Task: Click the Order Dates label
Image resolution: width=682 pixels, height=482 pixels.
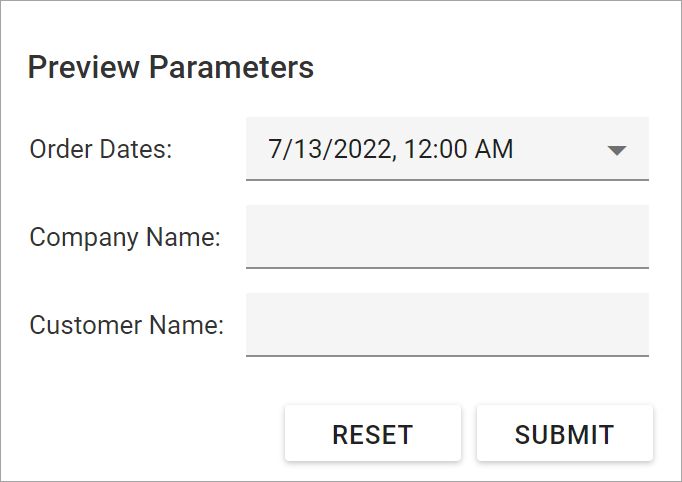Action: click(x=101, y=150)
